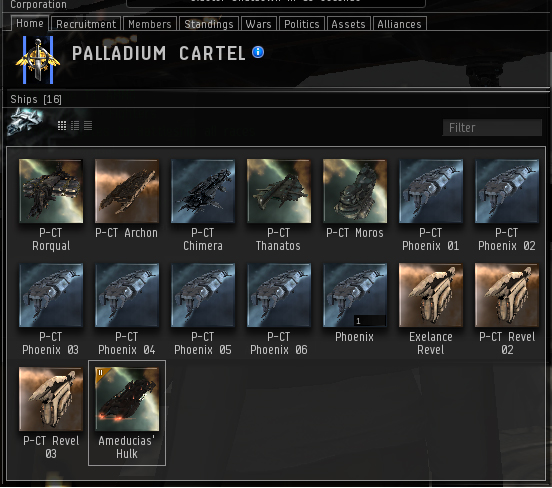
Task: Go to the Assets tab
Action: (x=349, y=24)
